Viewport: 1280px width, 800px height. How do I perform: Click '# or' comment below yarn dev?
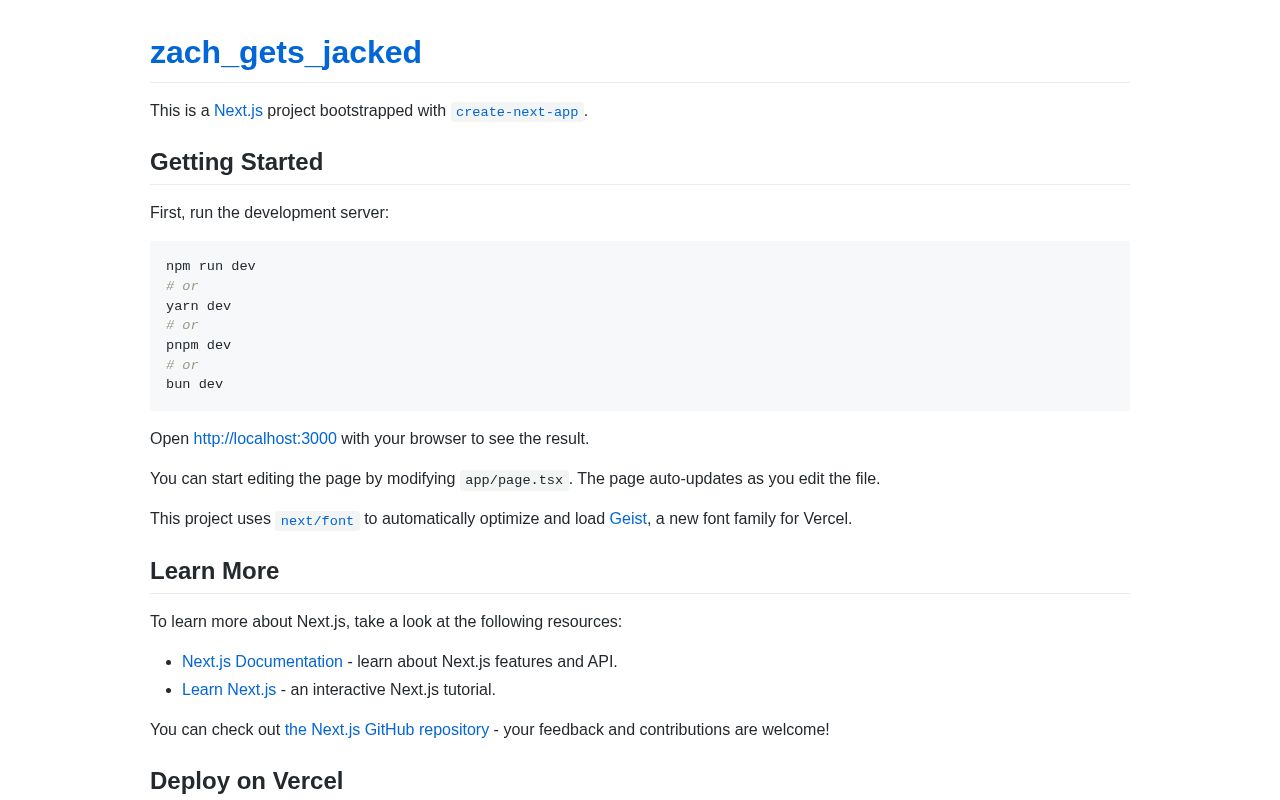(x=182, y=325)
